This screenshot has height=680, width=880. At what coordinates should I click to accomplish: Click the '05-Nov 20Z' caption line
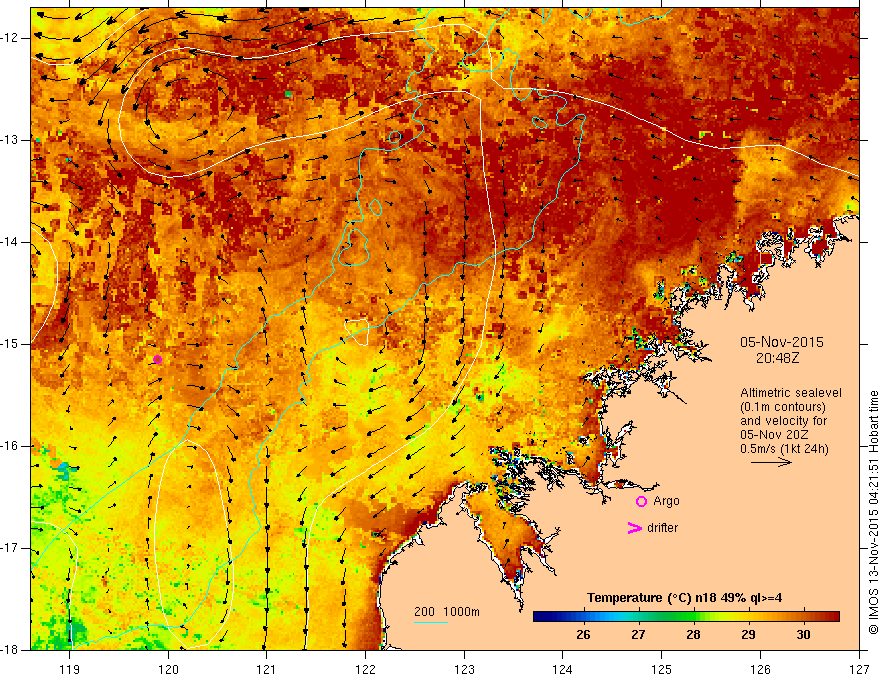[772, 435]
